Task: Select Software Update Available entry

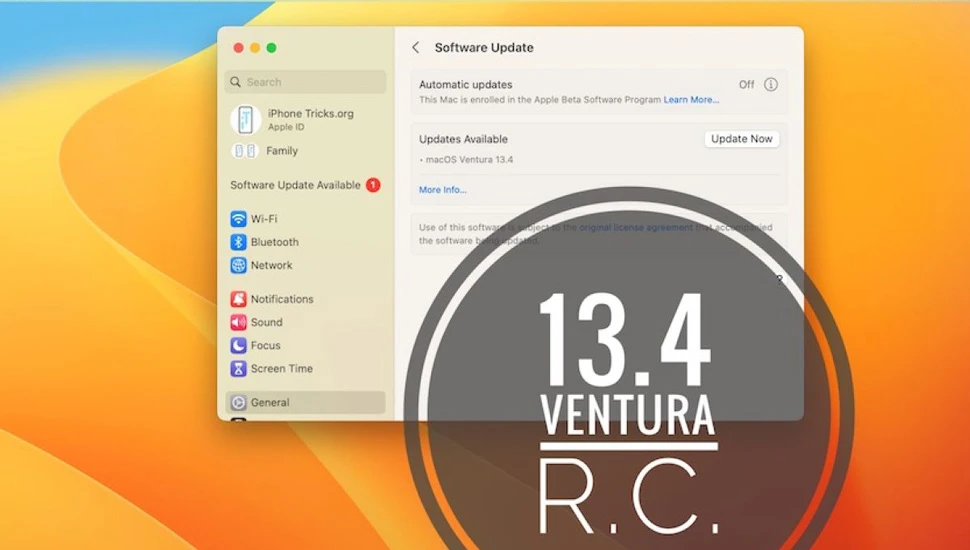Action: click(295, 185)
